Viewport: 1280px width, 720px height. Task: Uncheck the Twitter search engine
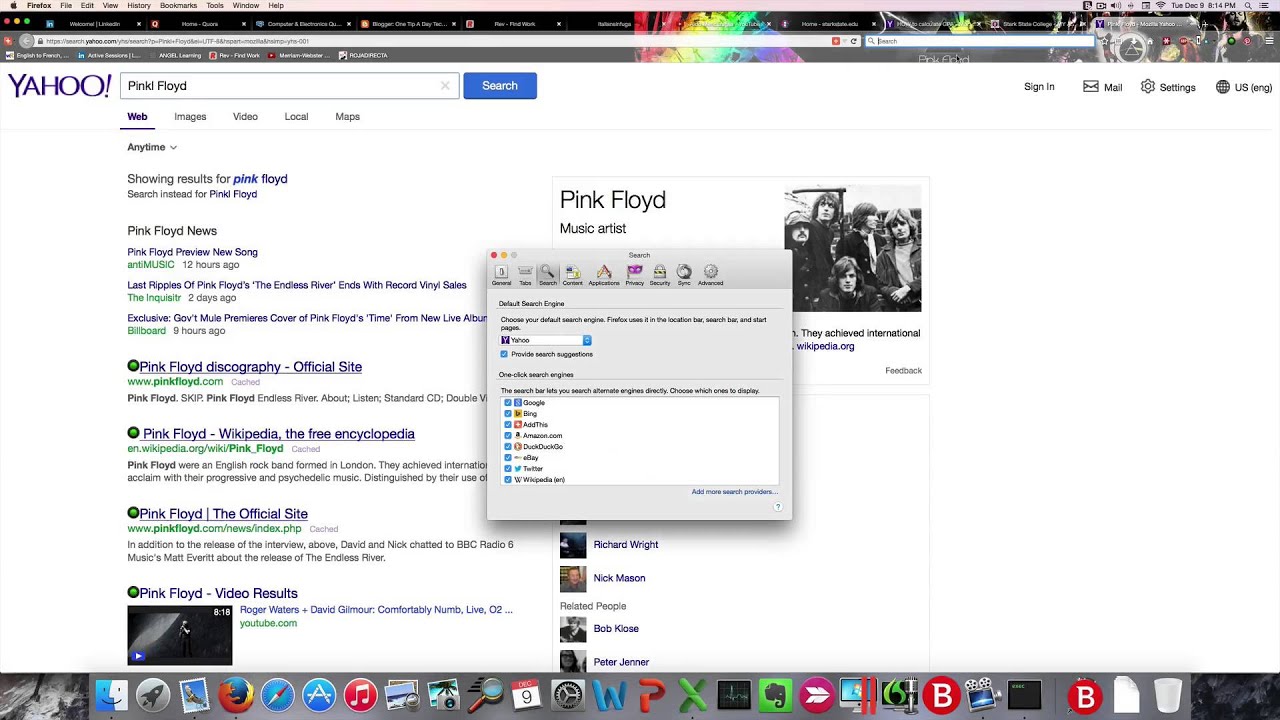(508, 469)
